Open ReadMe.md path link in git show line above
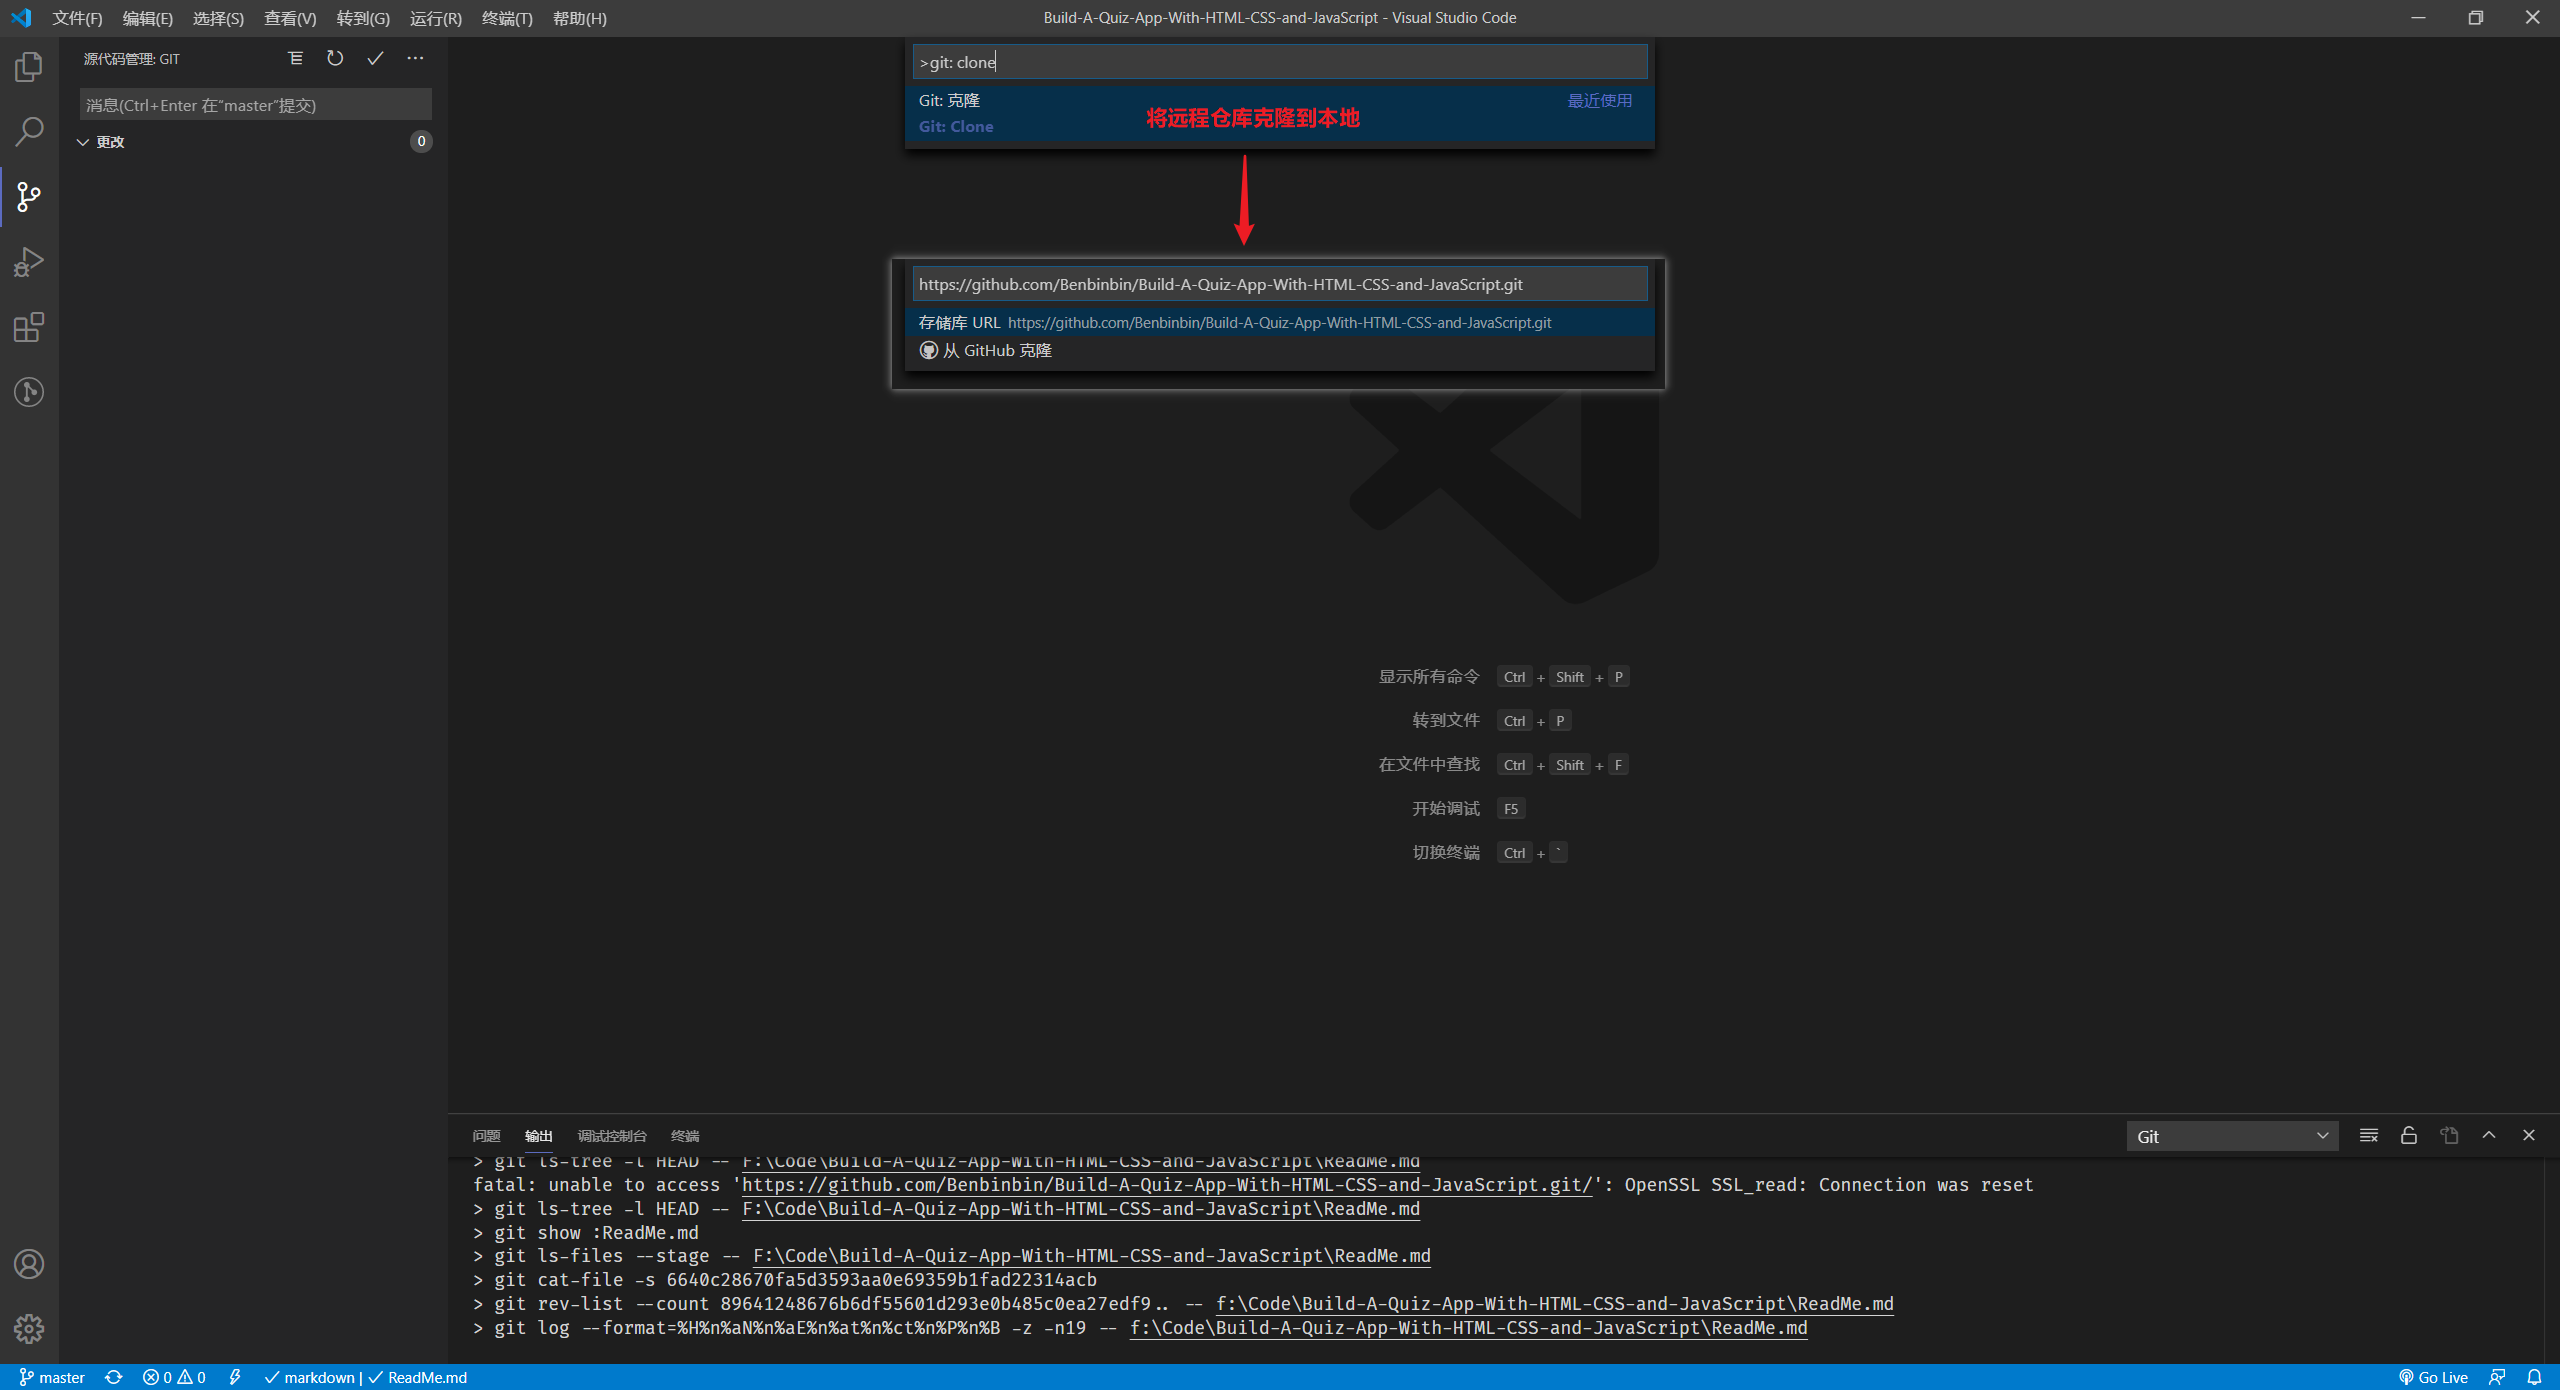The height and width of the screenshot is (1390, 2560). coord(1080,1209)
